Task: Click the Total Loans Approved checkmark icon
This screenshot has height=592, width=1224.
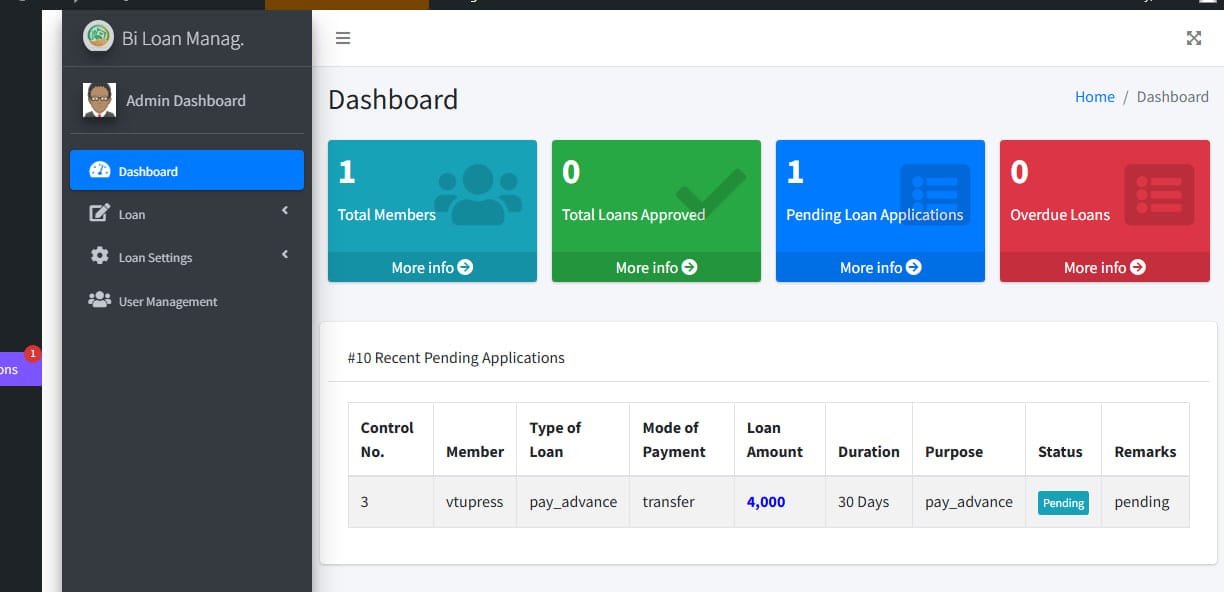Action: [710, 193]
